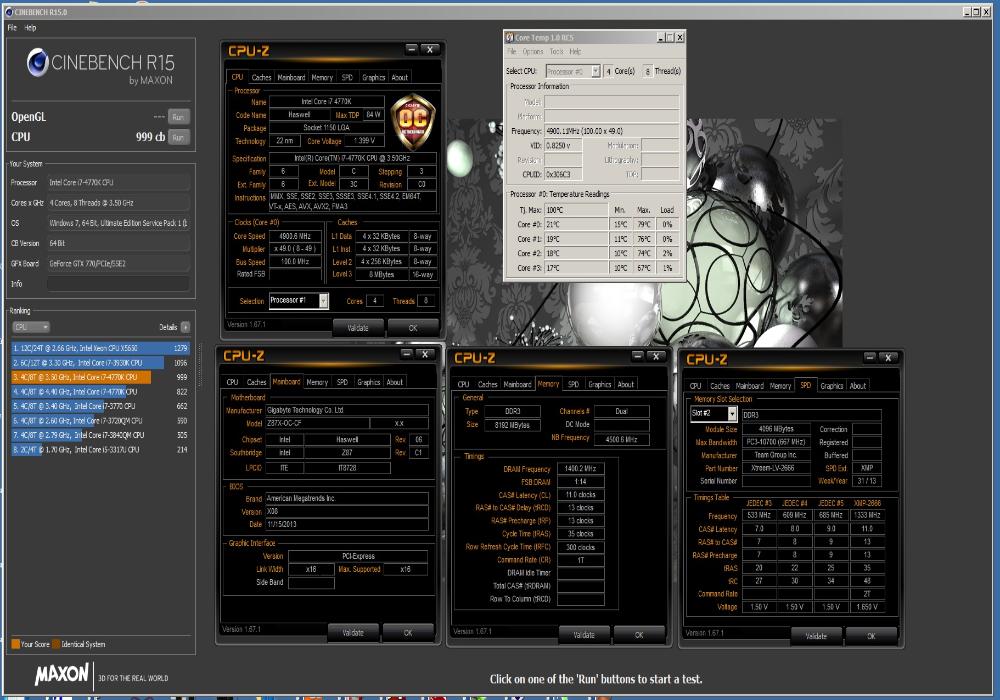Switch to About tab in CPU-Z Memory window
The image size is (1000, 700).
pyautogui.click(x=626, y=384)
